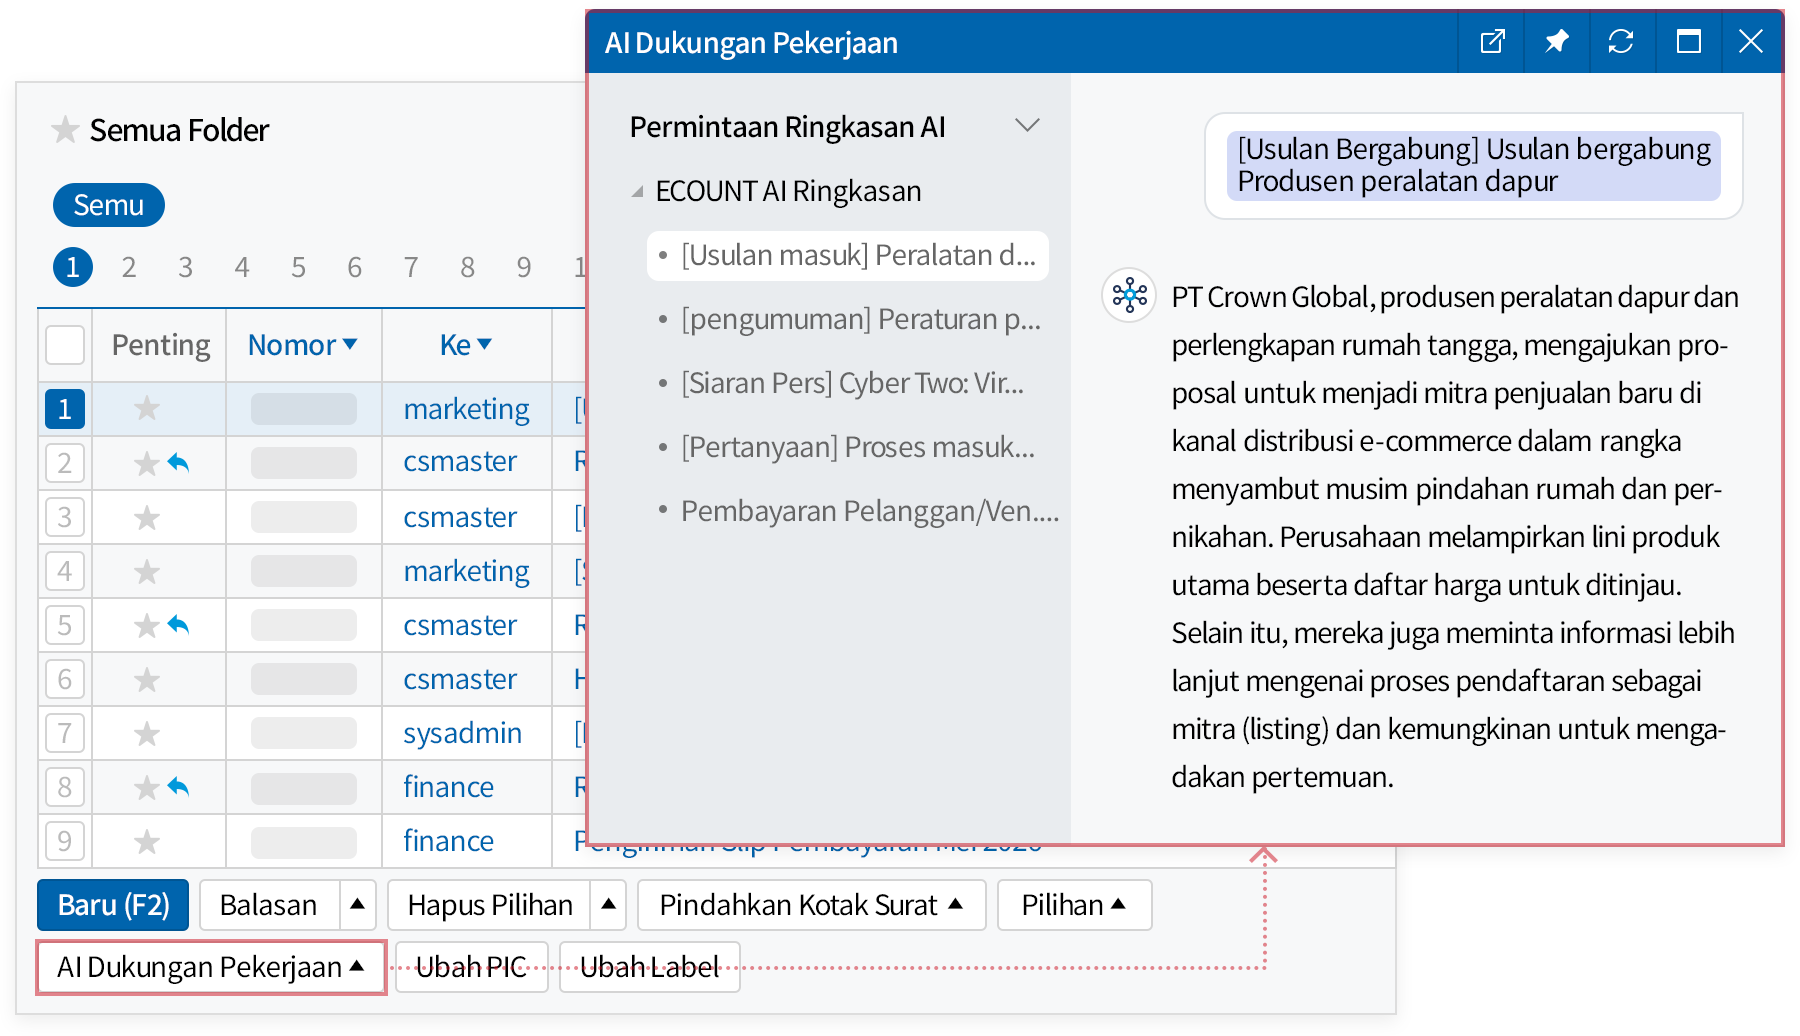1800x1036 pixels.
Task: Click Baru (F2) button
Action: pyautogui.click(x=113, y=904)
